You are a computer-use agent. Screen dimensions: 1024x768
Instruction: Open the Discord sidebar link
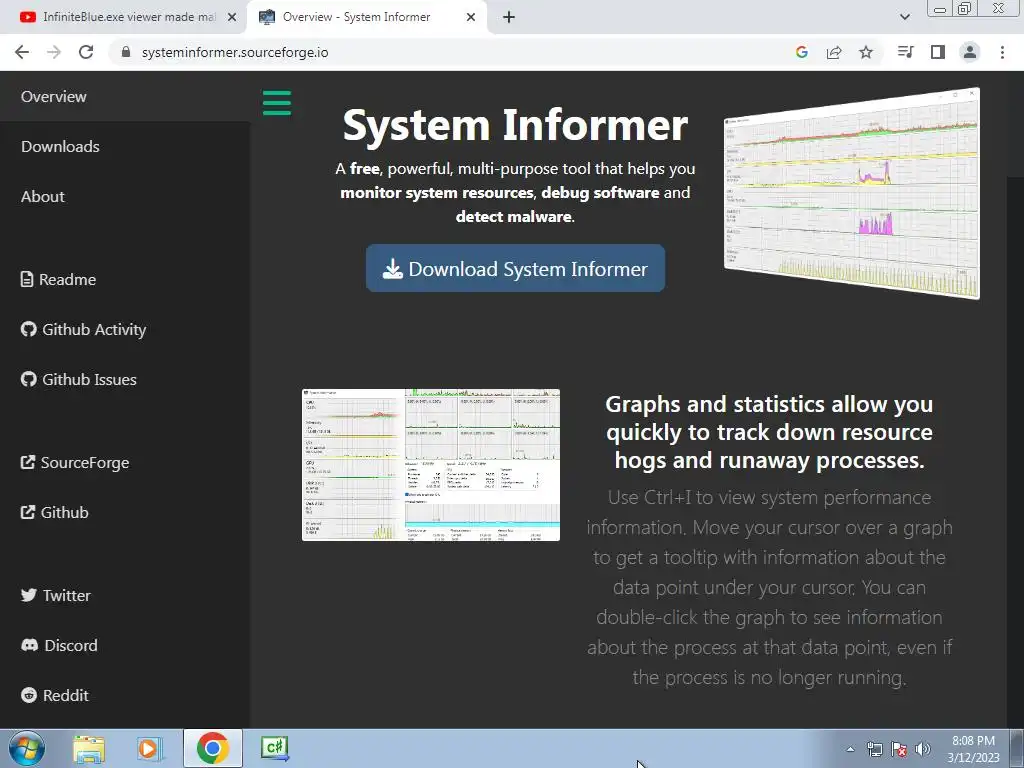click(x=59, y=645)
